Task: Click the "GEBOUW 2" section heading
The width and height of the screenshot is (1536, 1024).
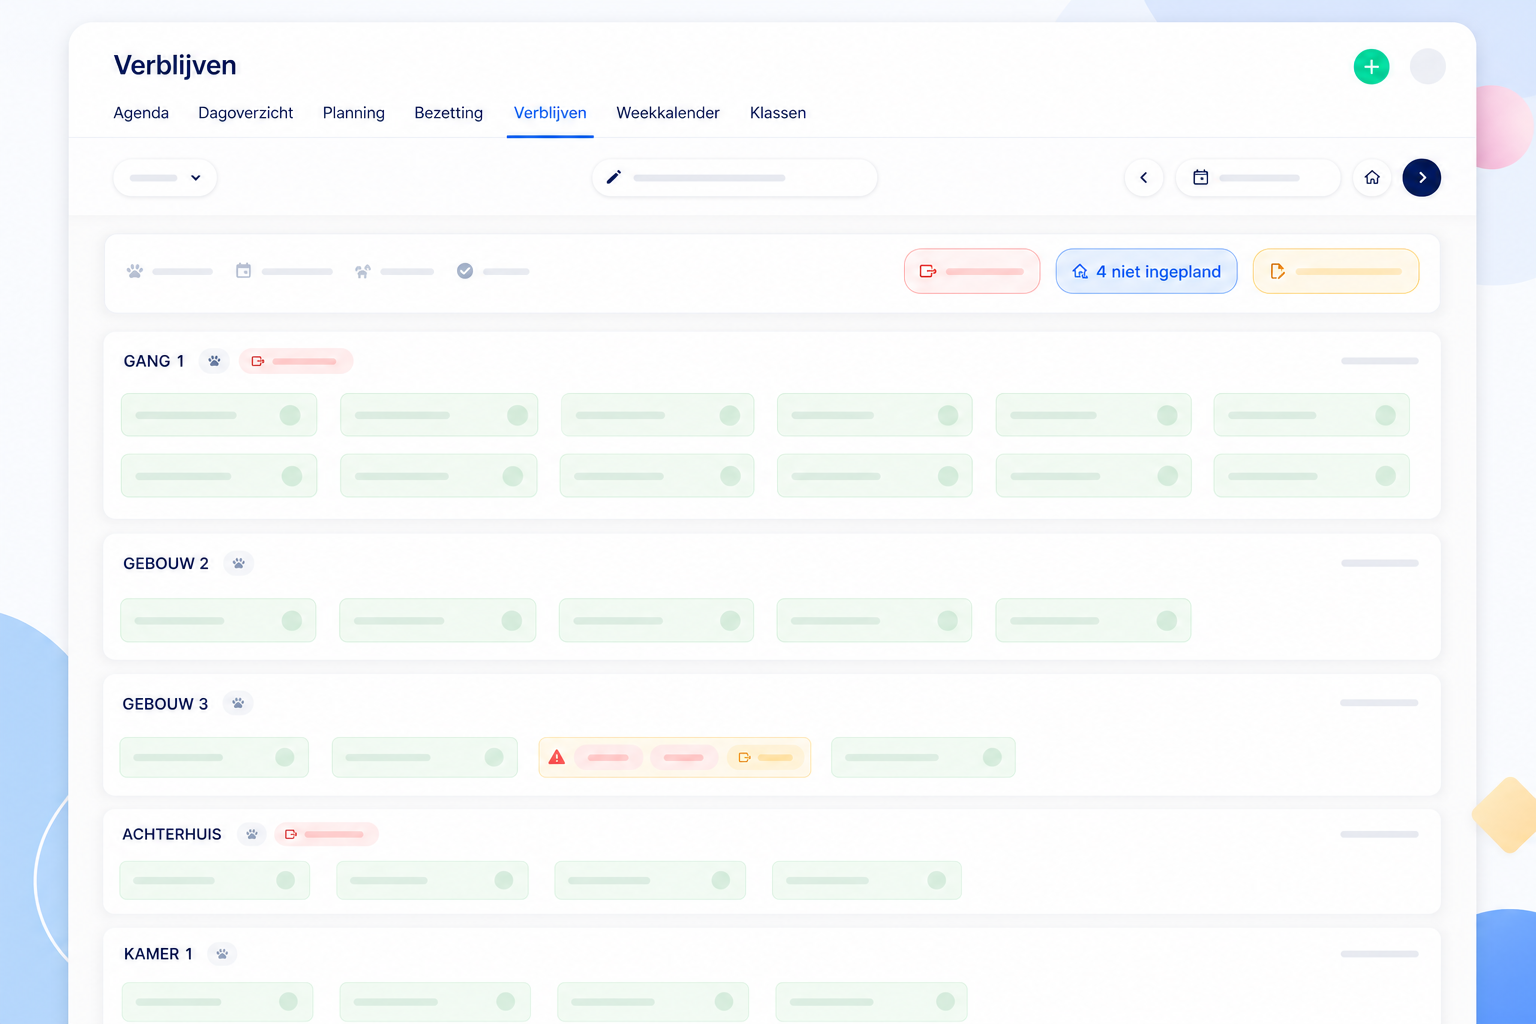Action: [166, 564]
